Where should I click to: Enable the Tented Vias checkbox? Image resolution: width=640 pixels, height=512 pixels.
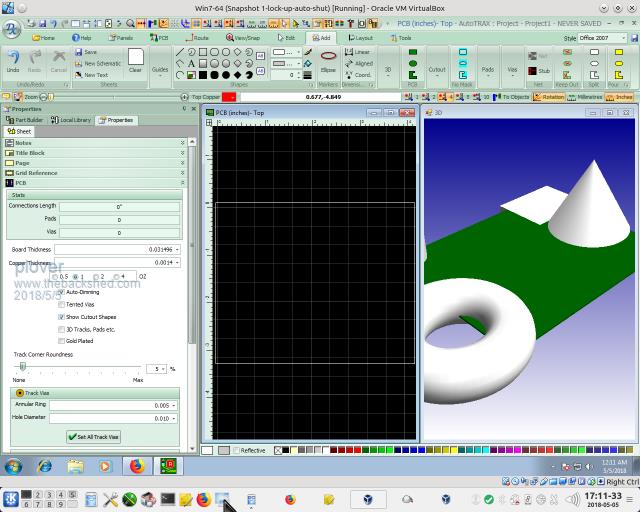63,304
